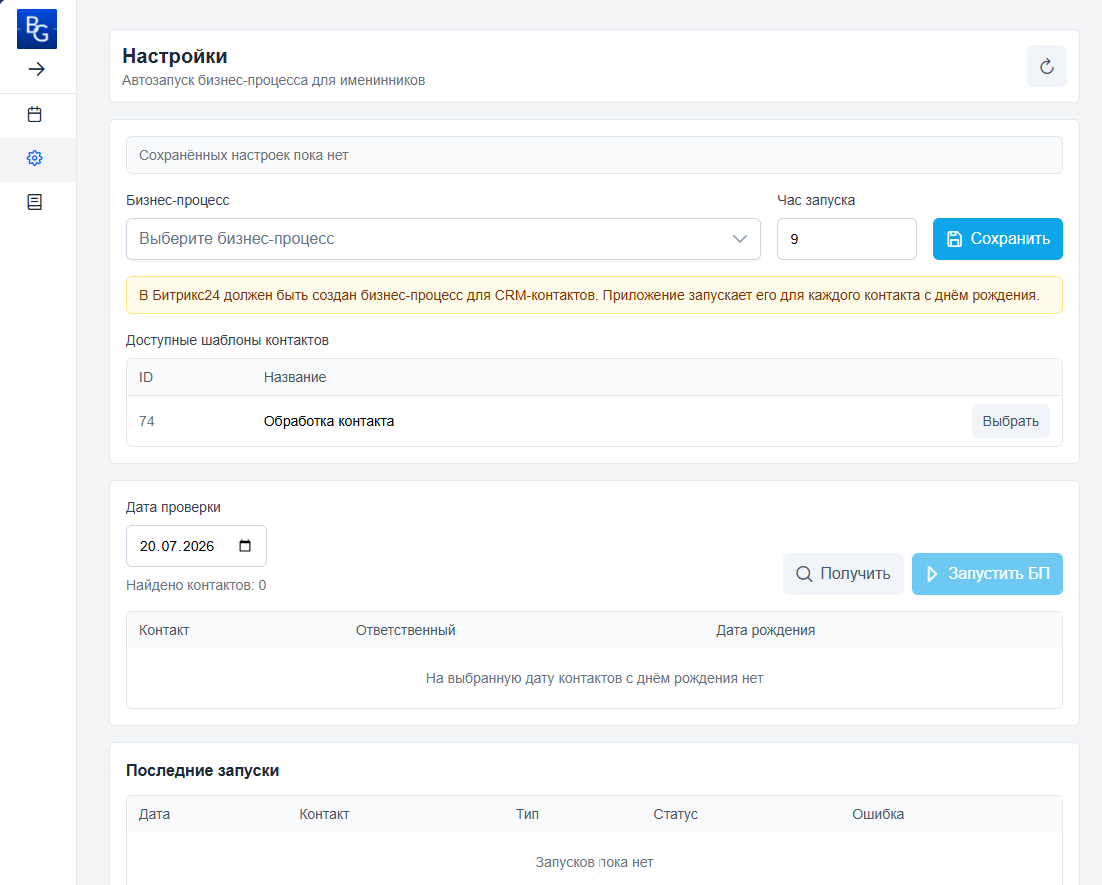Click the Ответственный column header
This screenshot has height=885, width=1102.
click(x=406, y=631)
